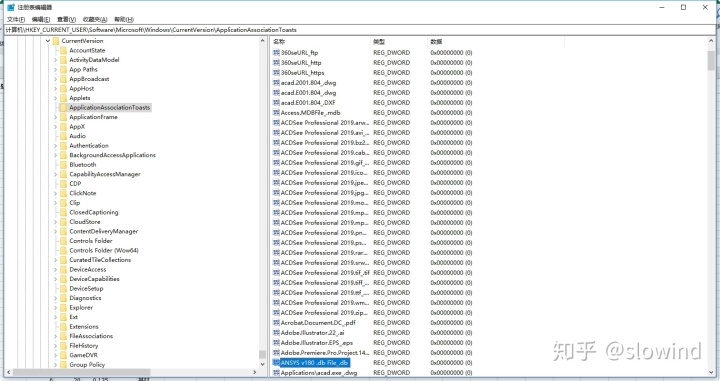Click the Authentication folder icon

coord(63,146)
